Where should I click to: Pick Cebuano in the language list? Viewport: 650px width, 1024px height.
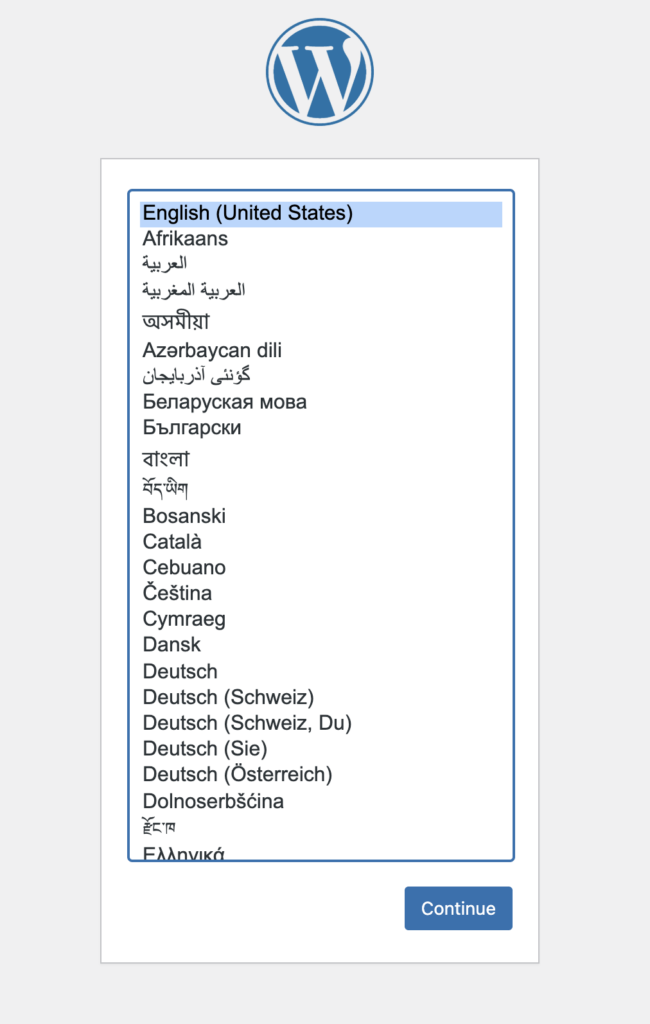[x=184, y=568]
